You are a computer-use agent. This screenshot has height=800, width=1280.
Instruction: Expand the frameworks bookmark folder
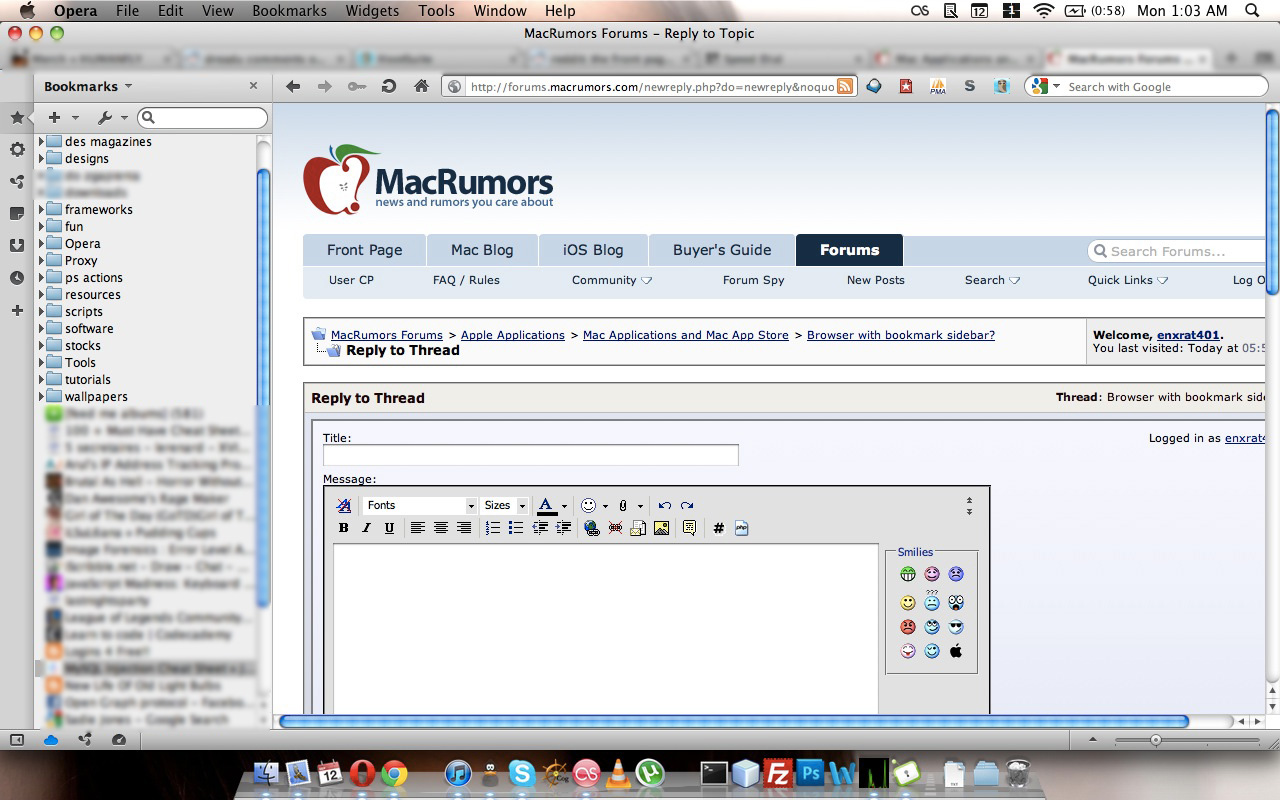[42, 209]
